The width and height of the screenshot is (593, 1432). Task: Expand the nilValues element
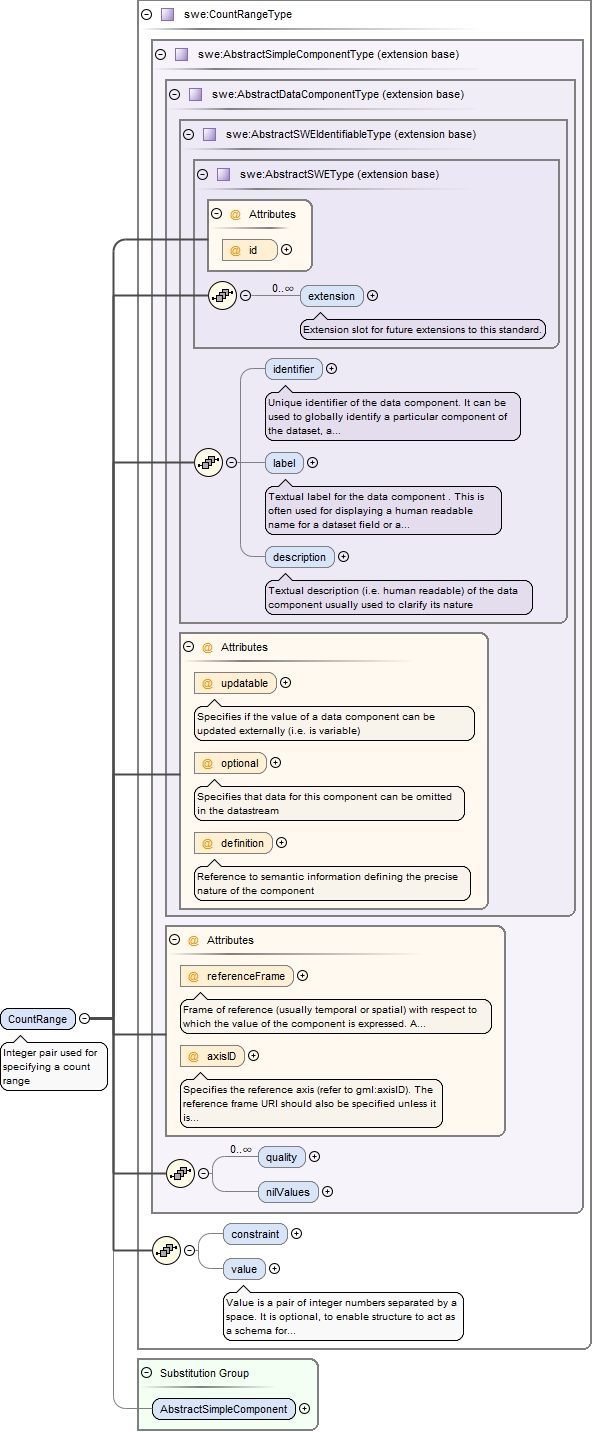pyautogui.click(x=327, y=1192)
